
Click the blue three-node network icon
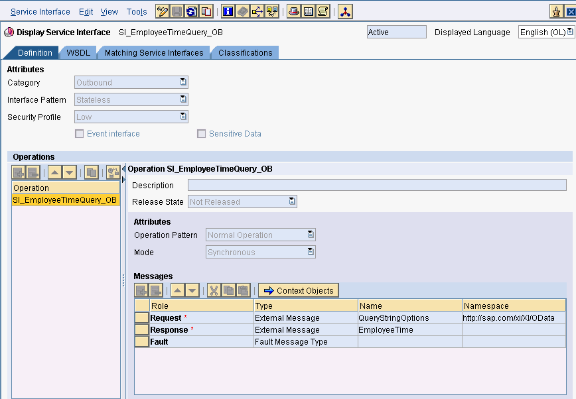[345, 11]
